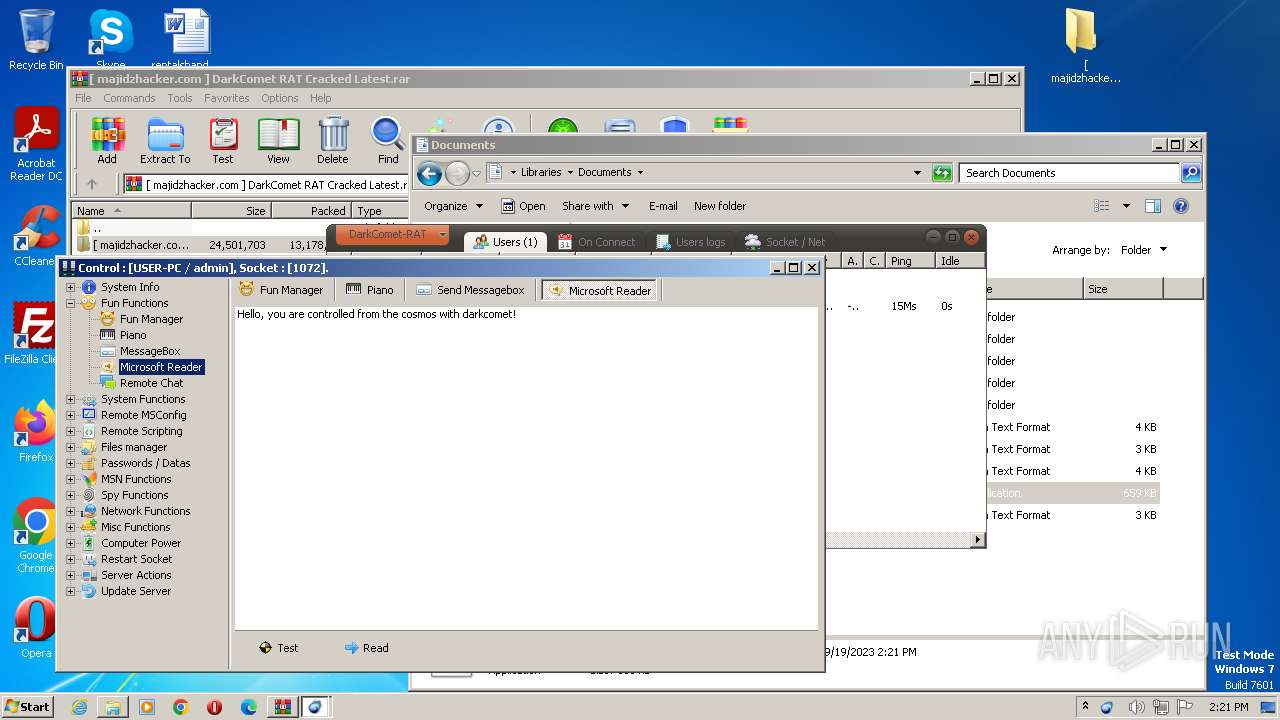Open CCleaner desktop icon
The image size is (1280, 720).
coord(36,236)
